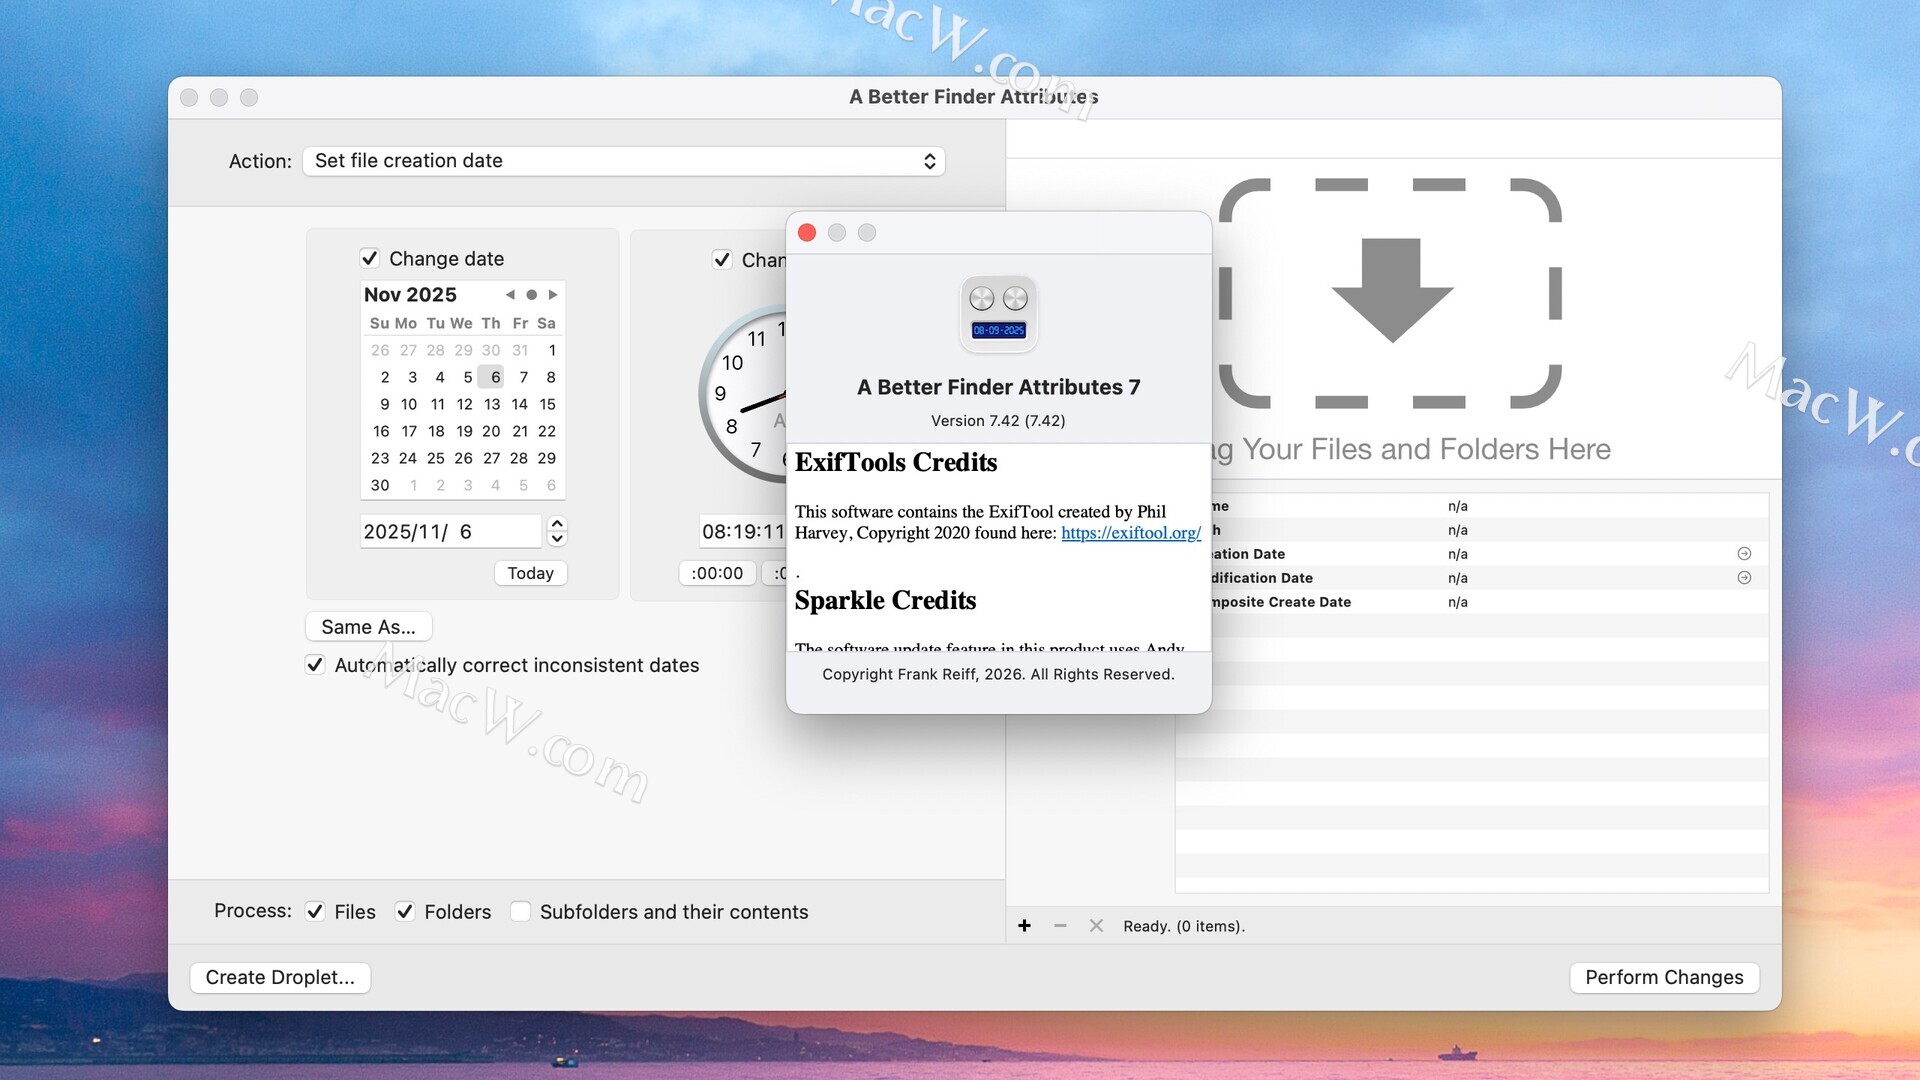
Task: Disable processing of Folders
Action: coord(405,912)
